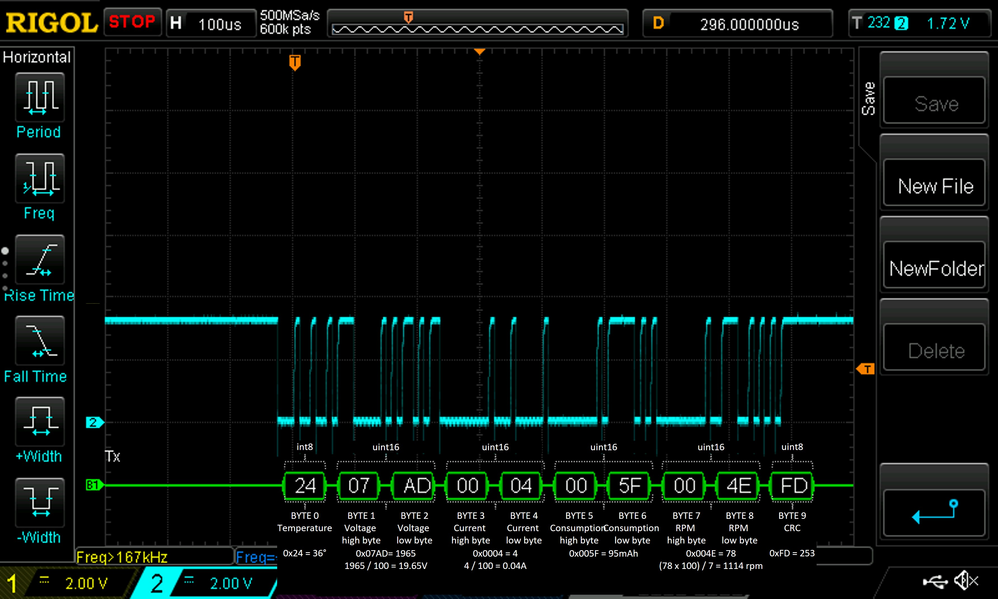Click the Horizontal menu title

coord(36,57)
